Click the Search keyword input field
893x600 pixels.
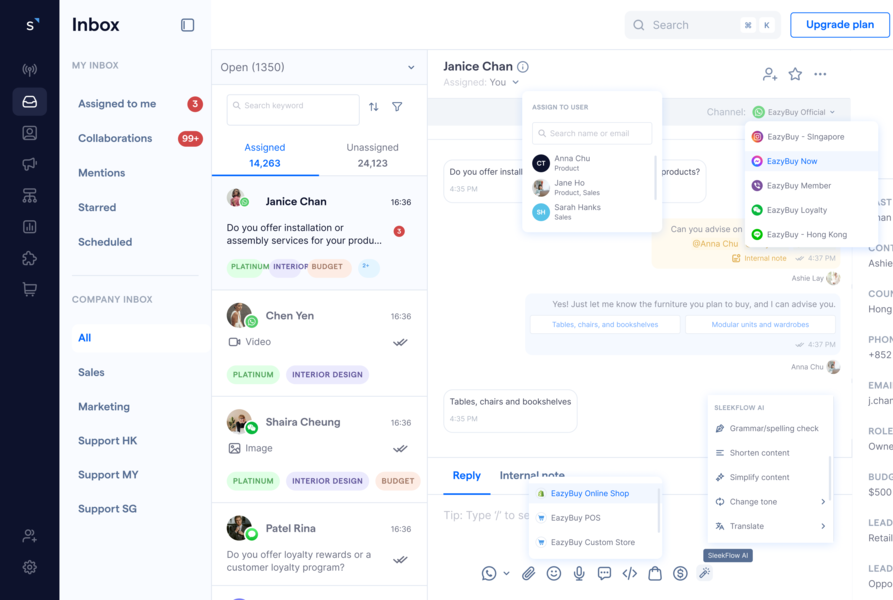click(293, 109)
